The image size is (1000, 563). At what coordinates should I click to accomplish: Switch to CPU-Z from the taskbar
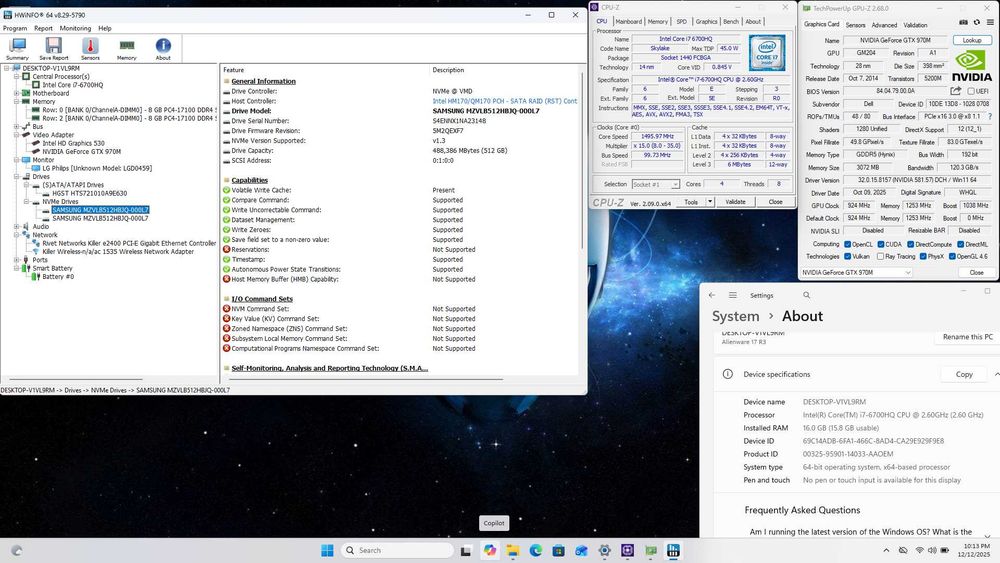pos(628,550)
